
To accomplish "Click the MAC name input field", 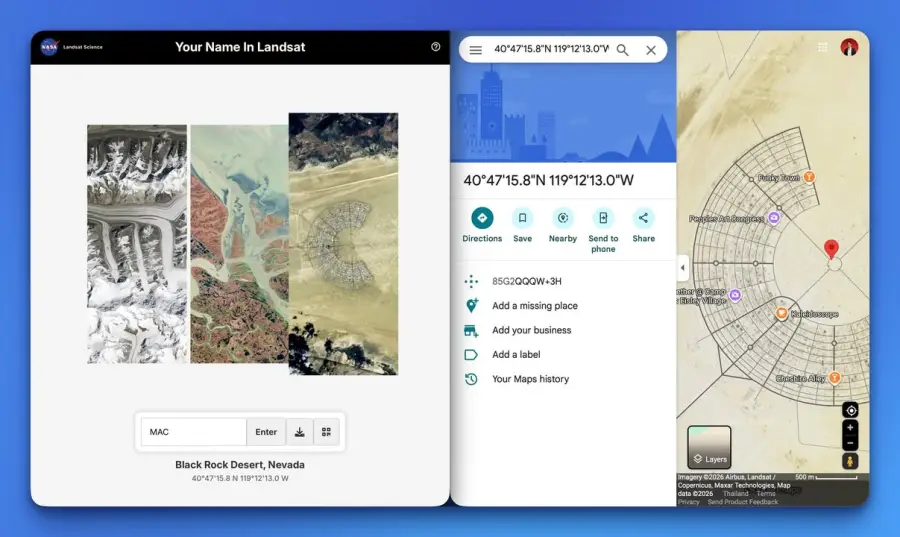I will click(x=194, y=432).
